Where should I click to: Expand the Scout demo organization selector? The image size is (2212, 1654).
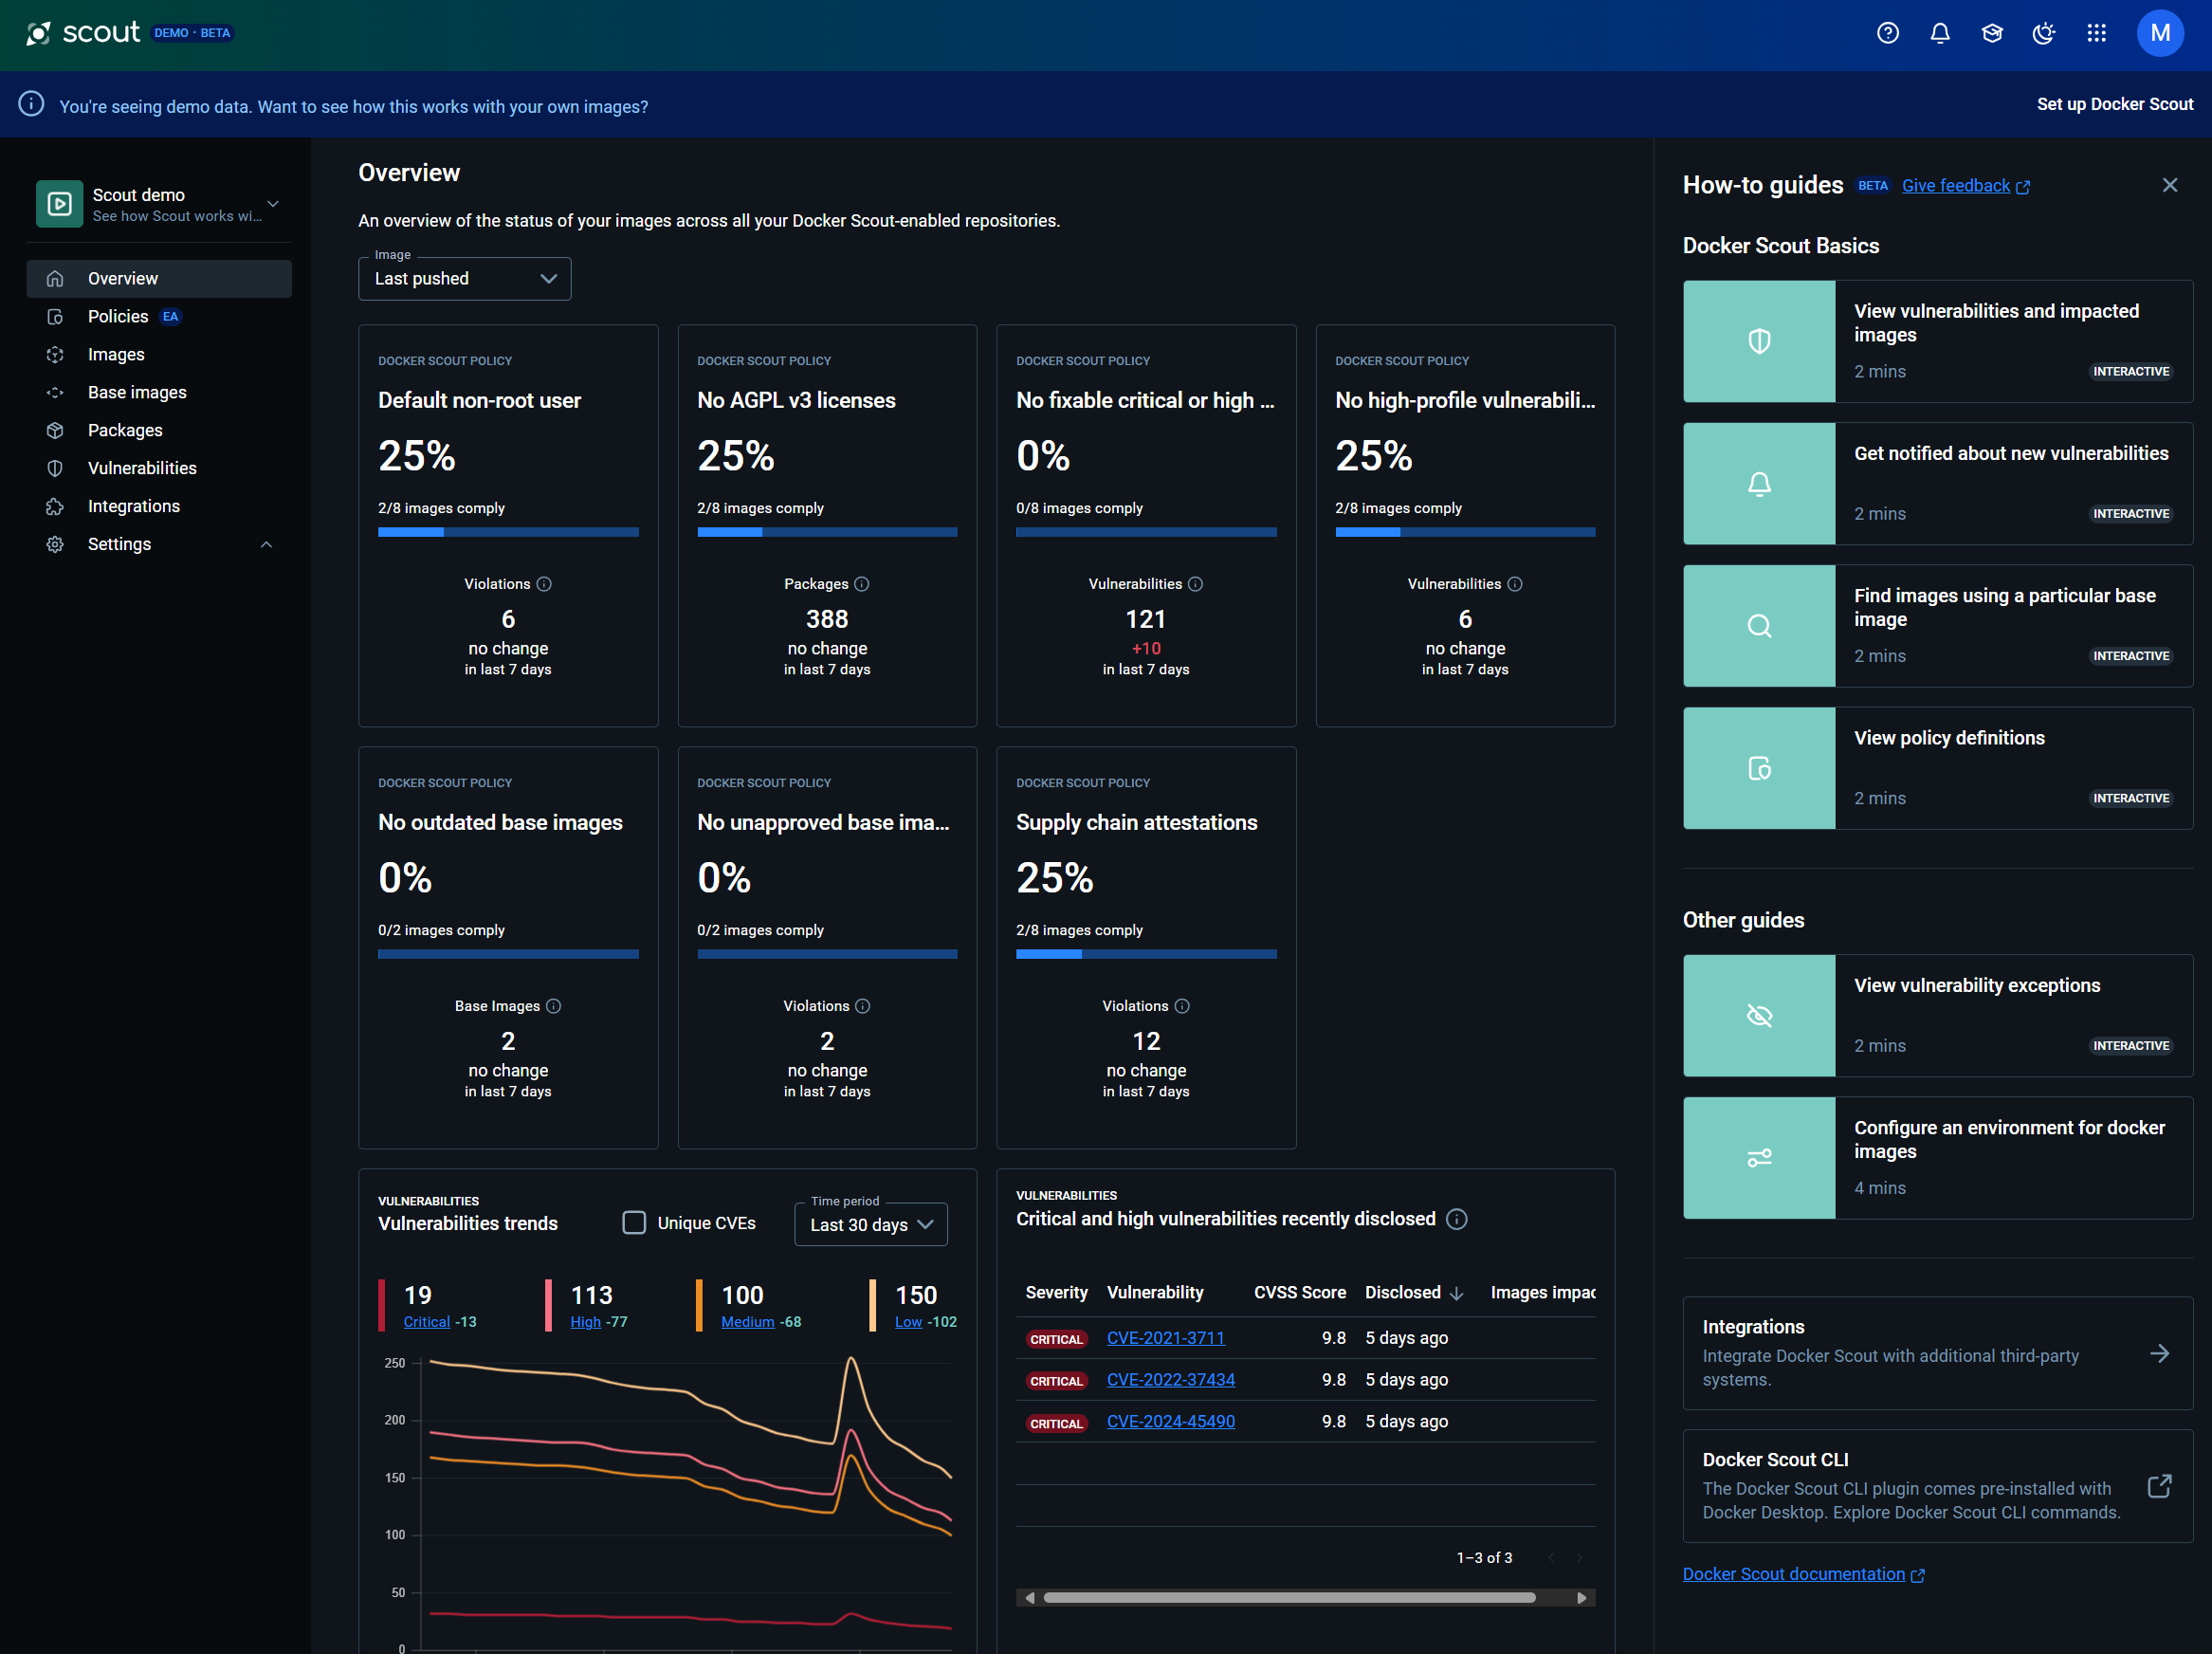(272, 204)
